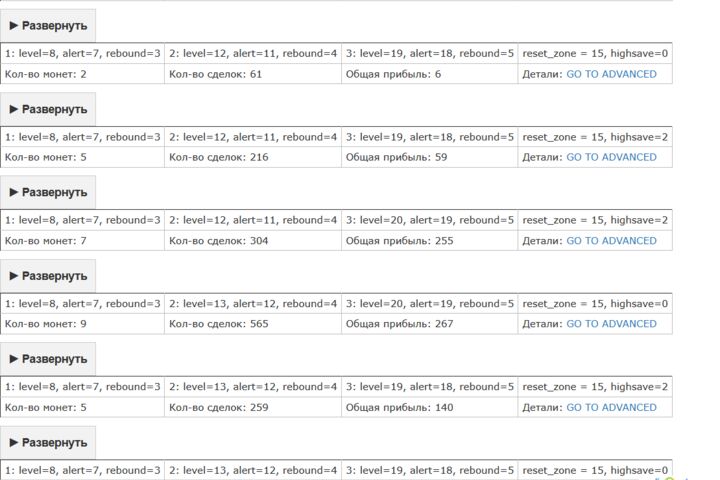The width and height of the screenshot is (720, 480).
Task: Expand the Развернуть section above the 259-trades table
Action: click(48, 359)
